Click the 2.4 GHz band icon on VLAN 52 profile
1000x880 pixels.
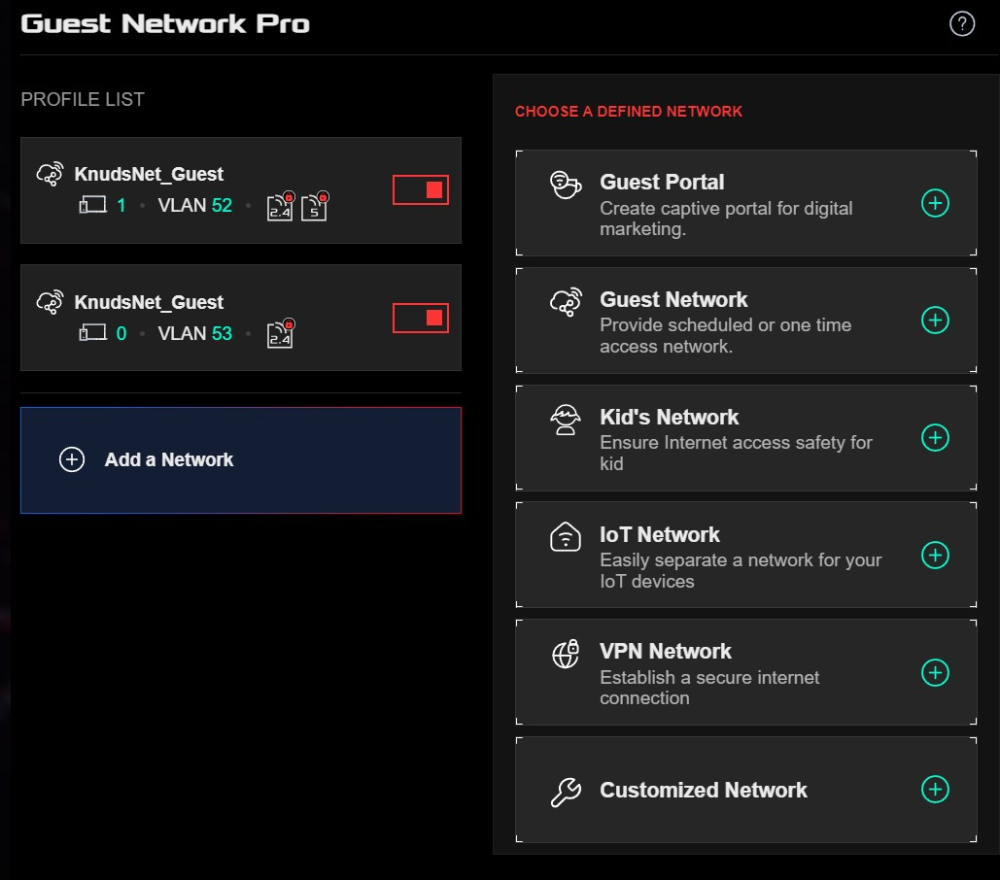tap(280, 206)
